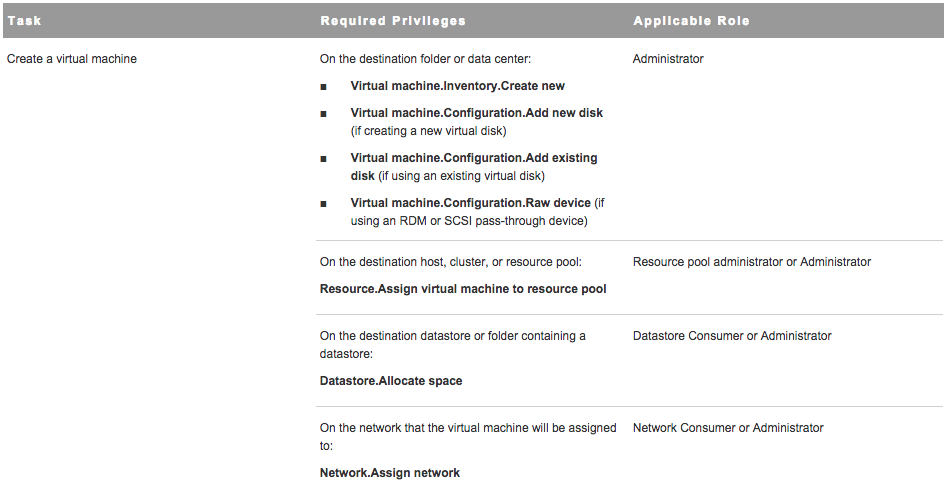Click the Applicable Role column header
This screenshot has height=484, width=948.
(691, 20)
